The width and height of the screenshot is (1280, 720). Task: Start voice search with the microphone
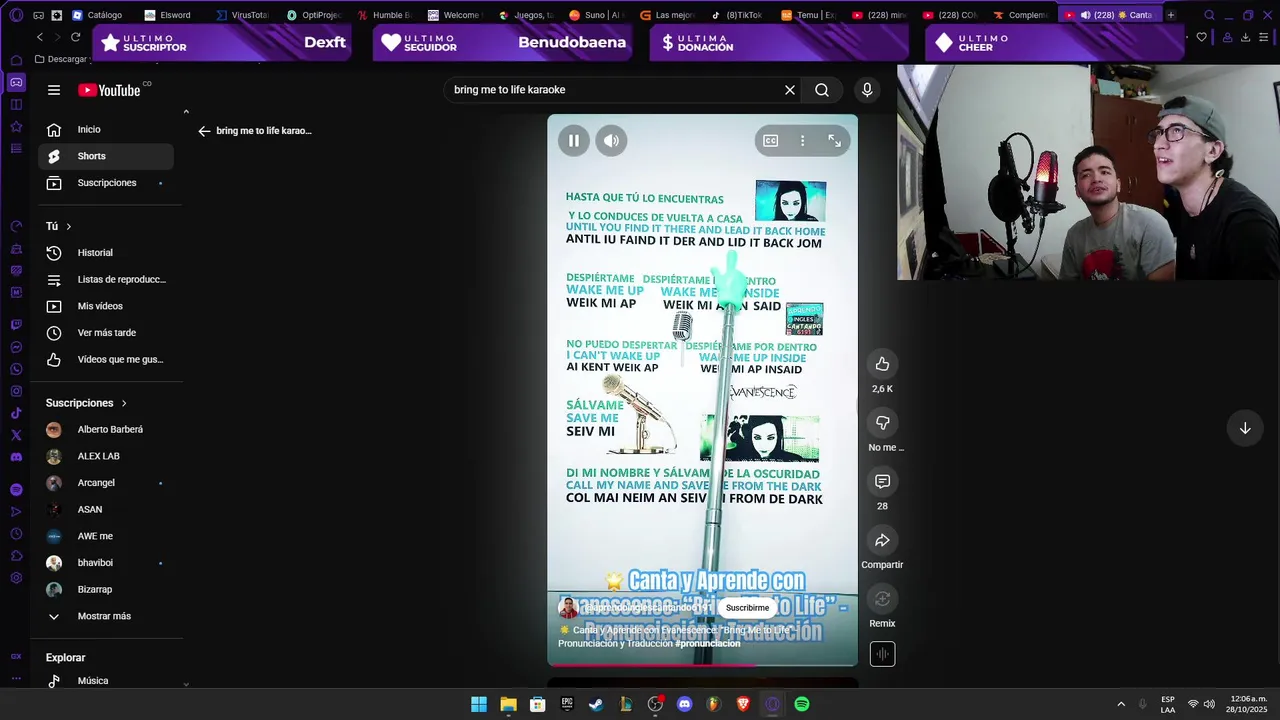867,90
